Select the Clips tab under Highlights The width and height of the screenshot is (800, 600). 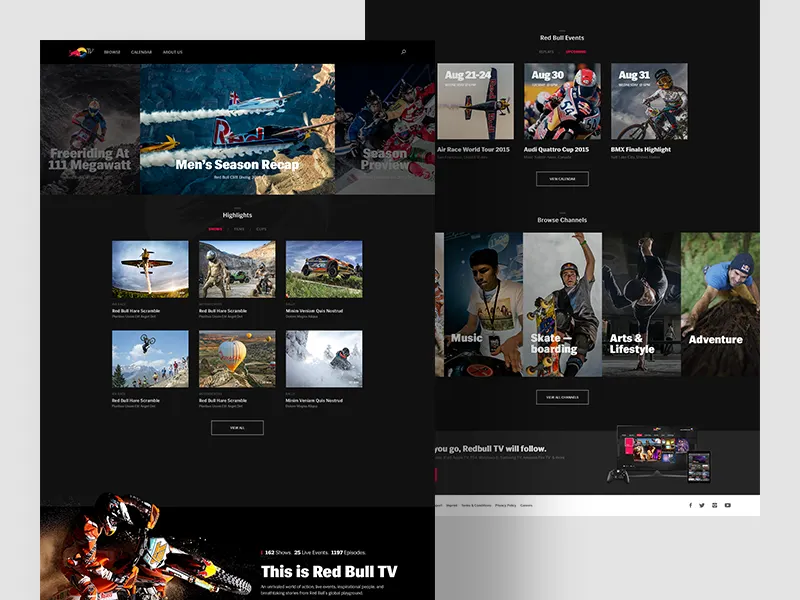[261, 229]
